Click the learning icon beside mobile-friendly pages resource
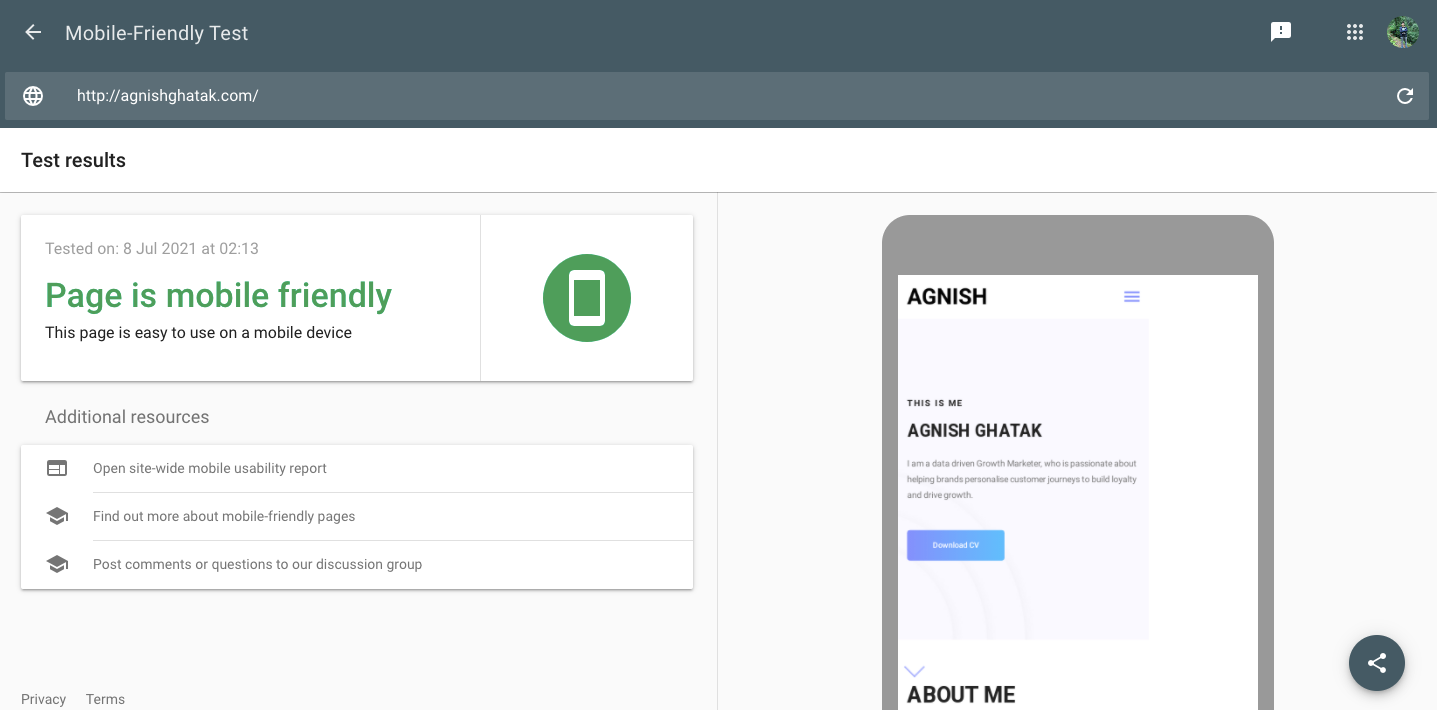The height and width of the screenshot is (710, 1437). pos(57,516)
